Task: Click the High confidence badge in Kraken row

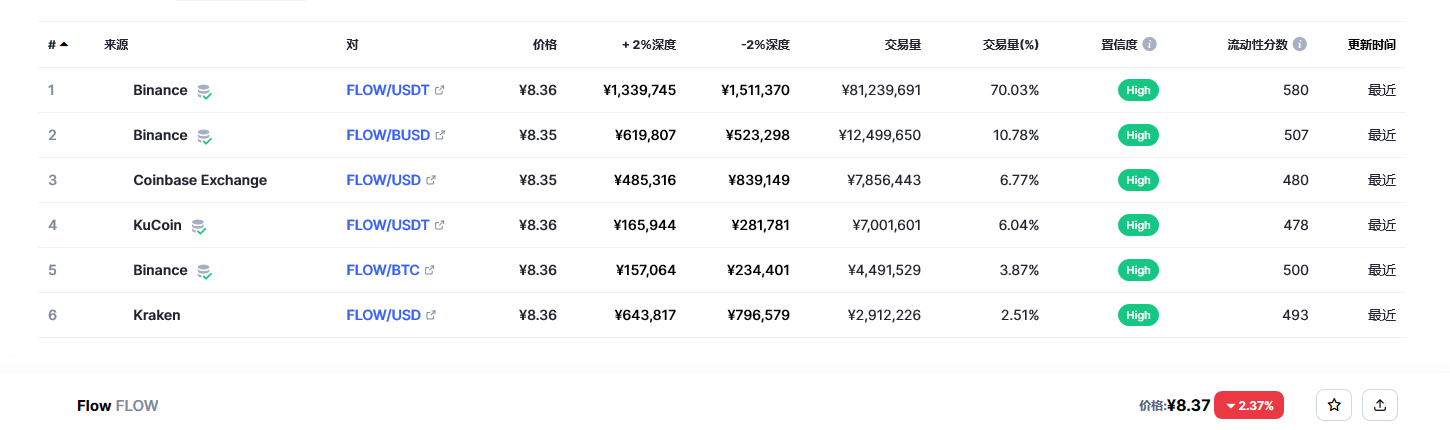Action: 1138,315
